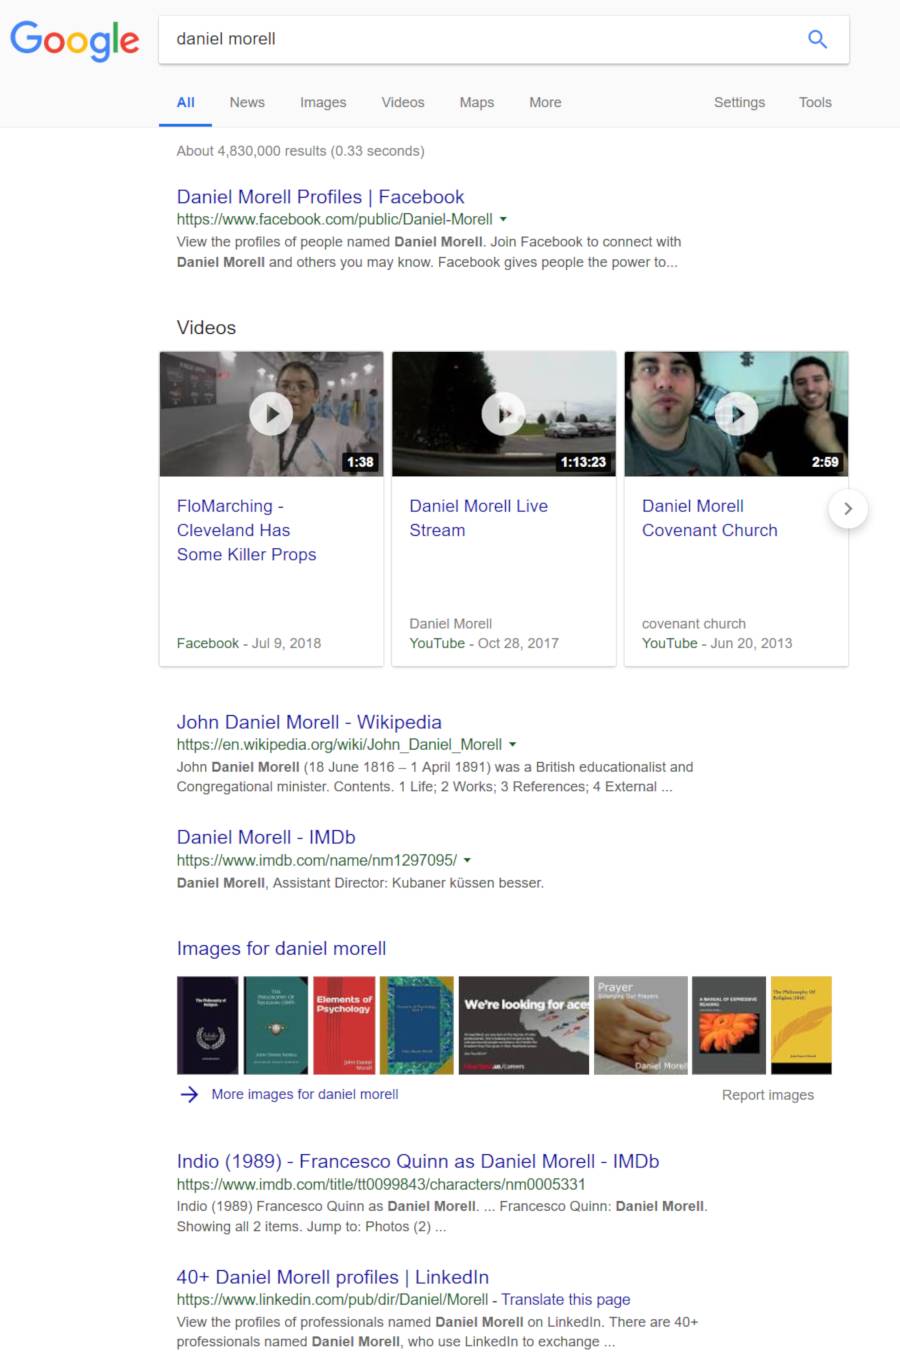Open the blue ornate book cover image
Viewport: 900px width, 1366px height.
click(x=417, y=1025)
